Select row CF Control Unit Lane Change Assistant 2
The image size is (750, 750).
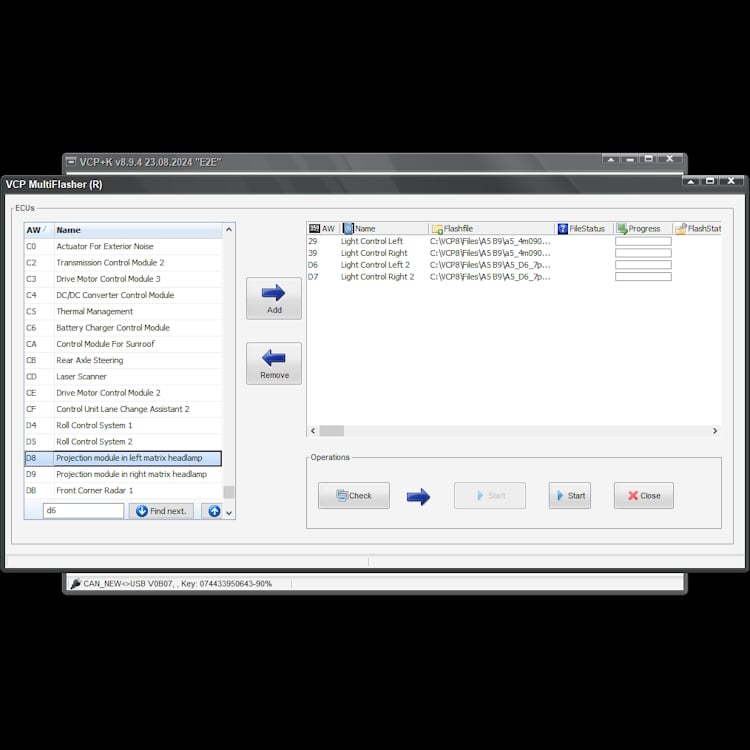click(123, 409)
